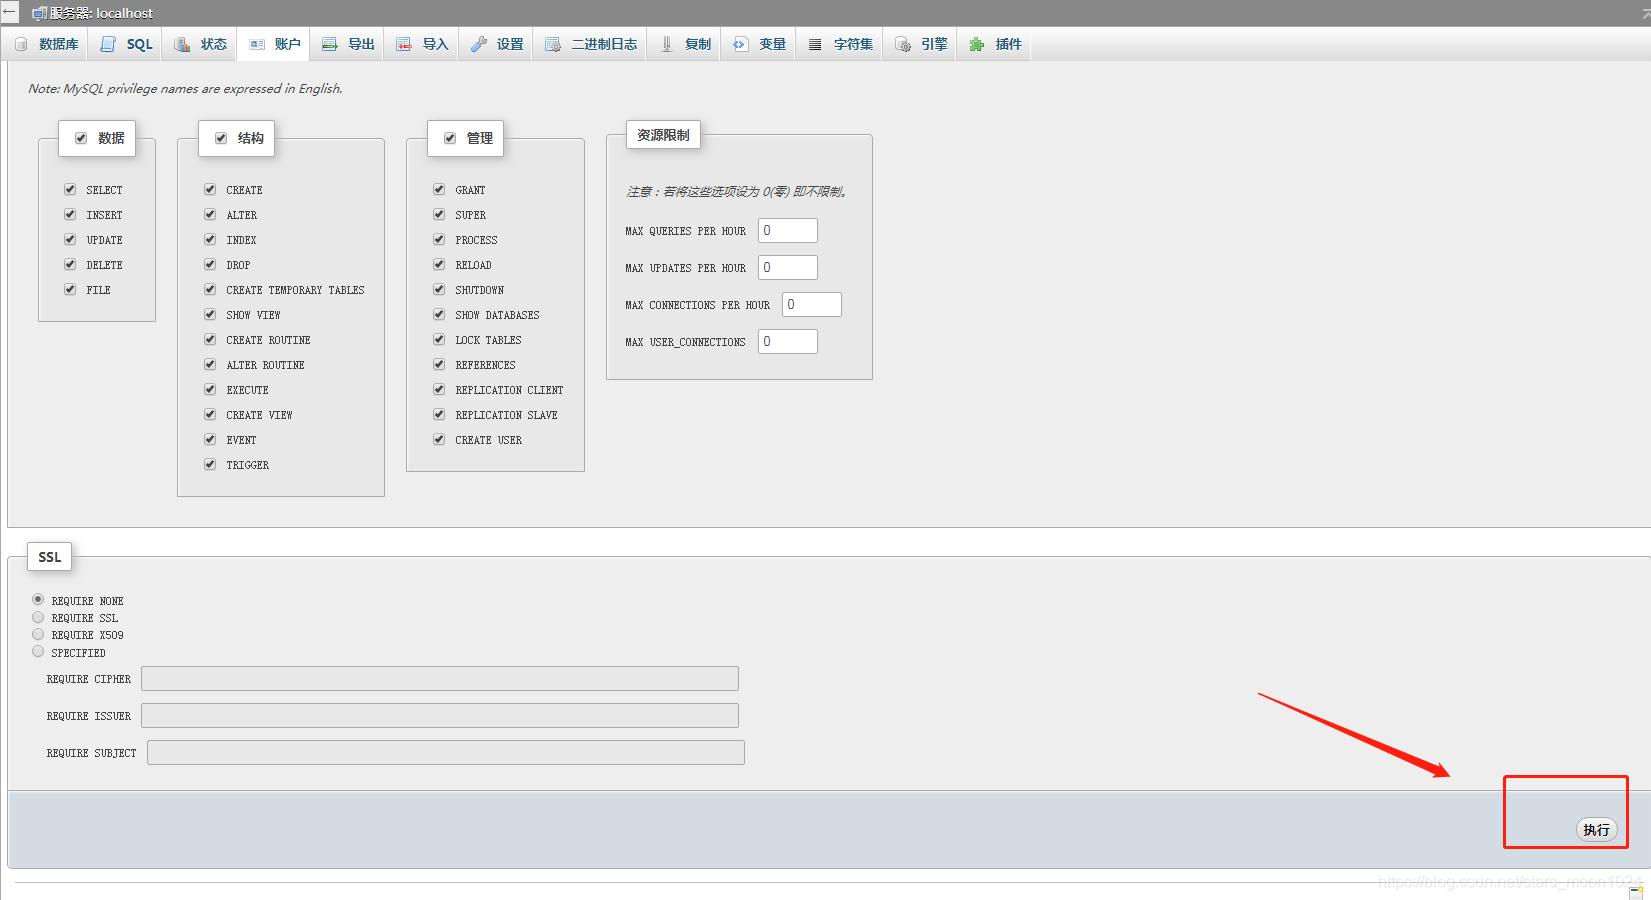
Task: Click the MAX QUERIES PER HOUR field
Action: pyautogui.click(x=788, y=231)
